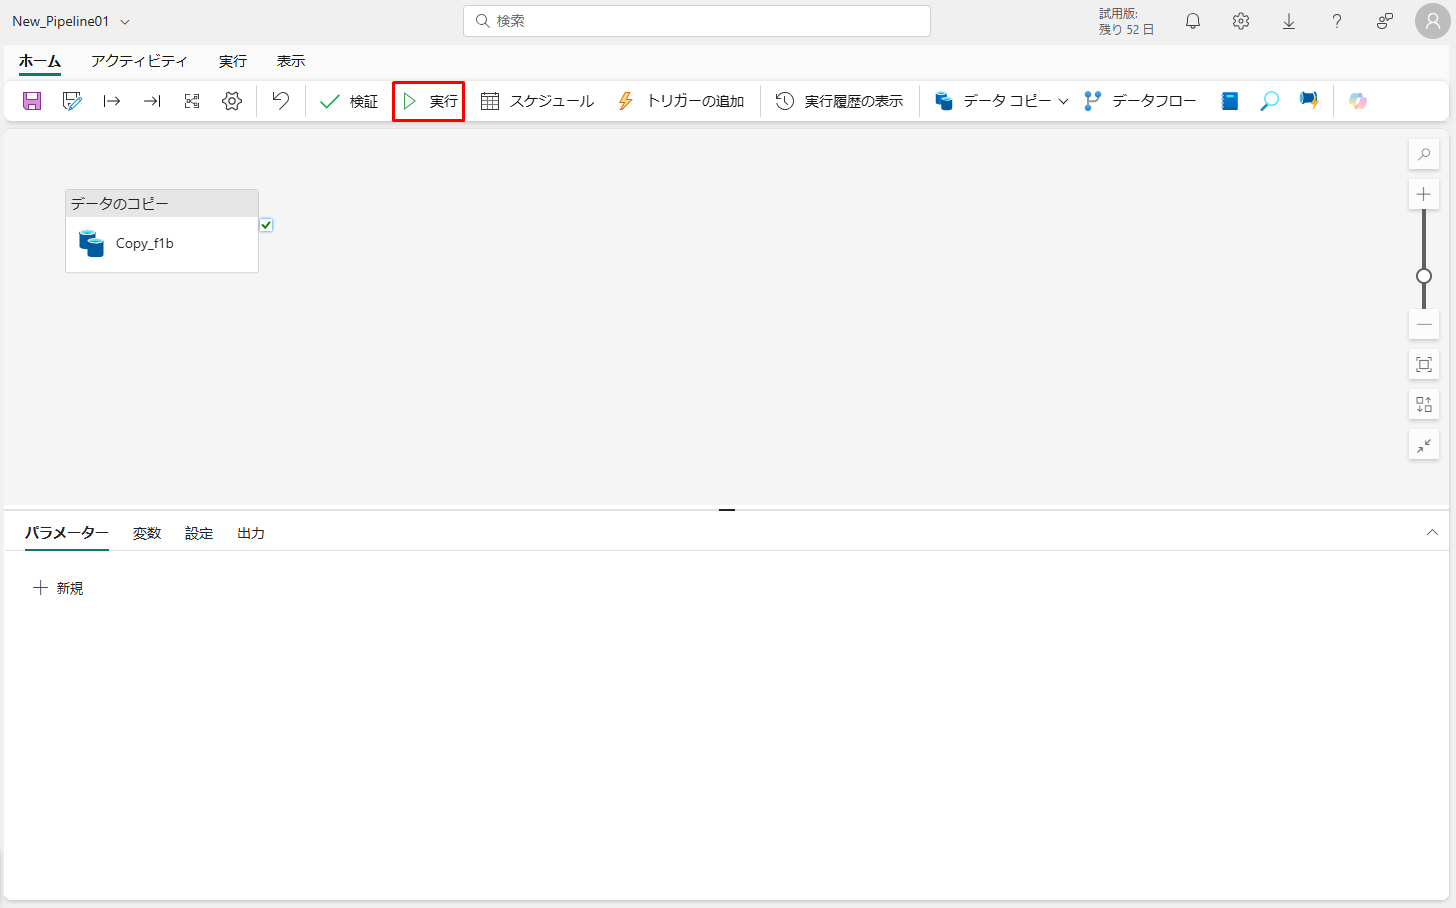The height and width of the screenshot is (908, 1456).
Task: Undo the last change
Action: [281, 101]
